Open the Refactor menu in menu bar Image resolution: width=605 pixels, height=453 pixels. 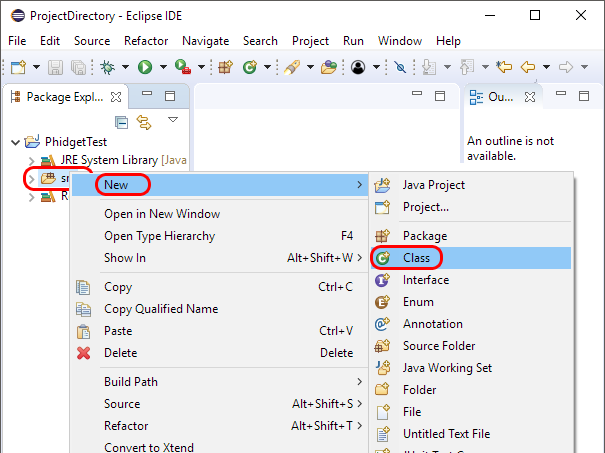point(146,41)
